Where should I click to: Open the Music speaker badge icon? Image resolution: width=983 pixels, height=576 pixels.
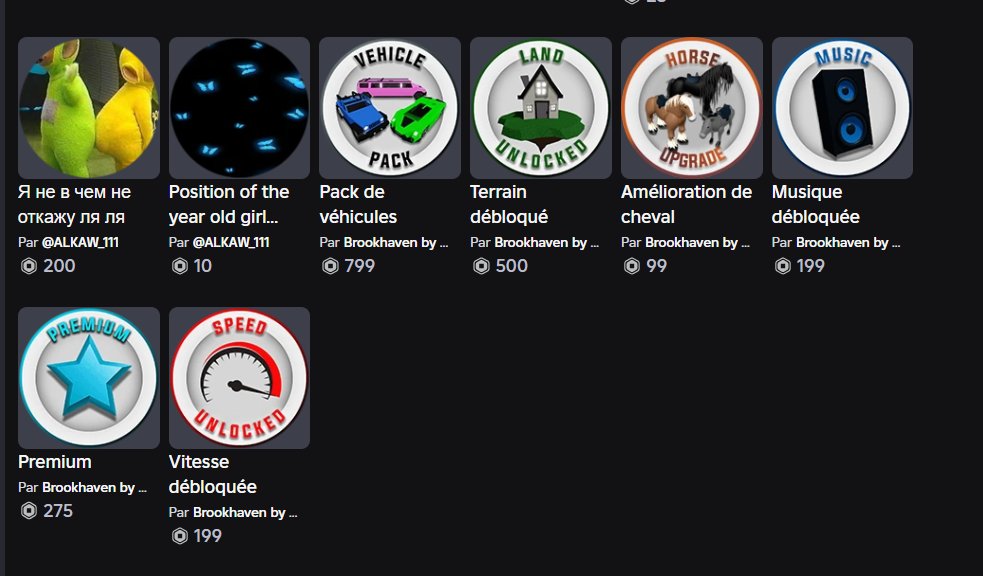click(x=842, y=108)
